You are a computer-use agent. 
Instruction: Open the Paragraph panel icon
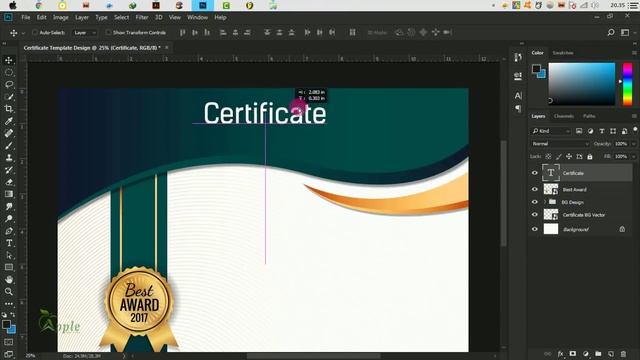pos(518,109)
